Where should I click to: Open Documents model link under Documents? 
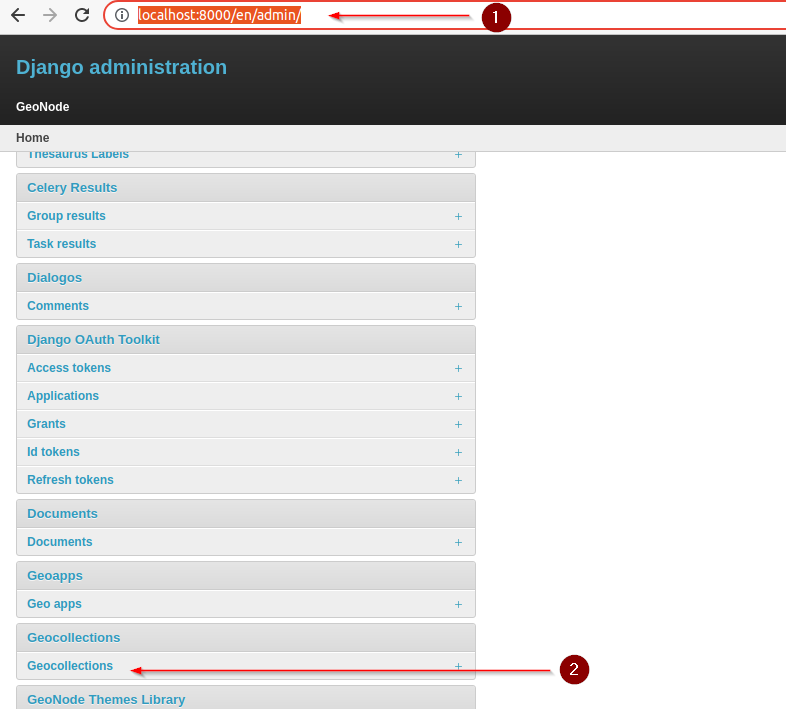pos(60,542)
